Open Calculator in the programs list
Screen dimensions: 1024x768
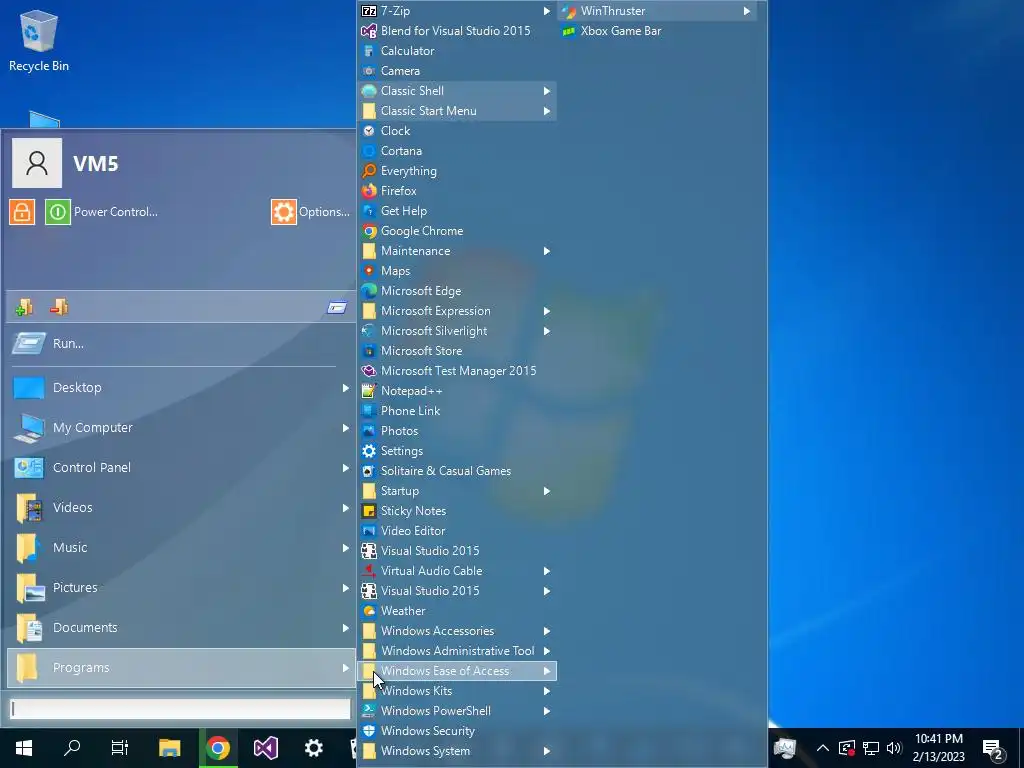(x=456, y=50)
